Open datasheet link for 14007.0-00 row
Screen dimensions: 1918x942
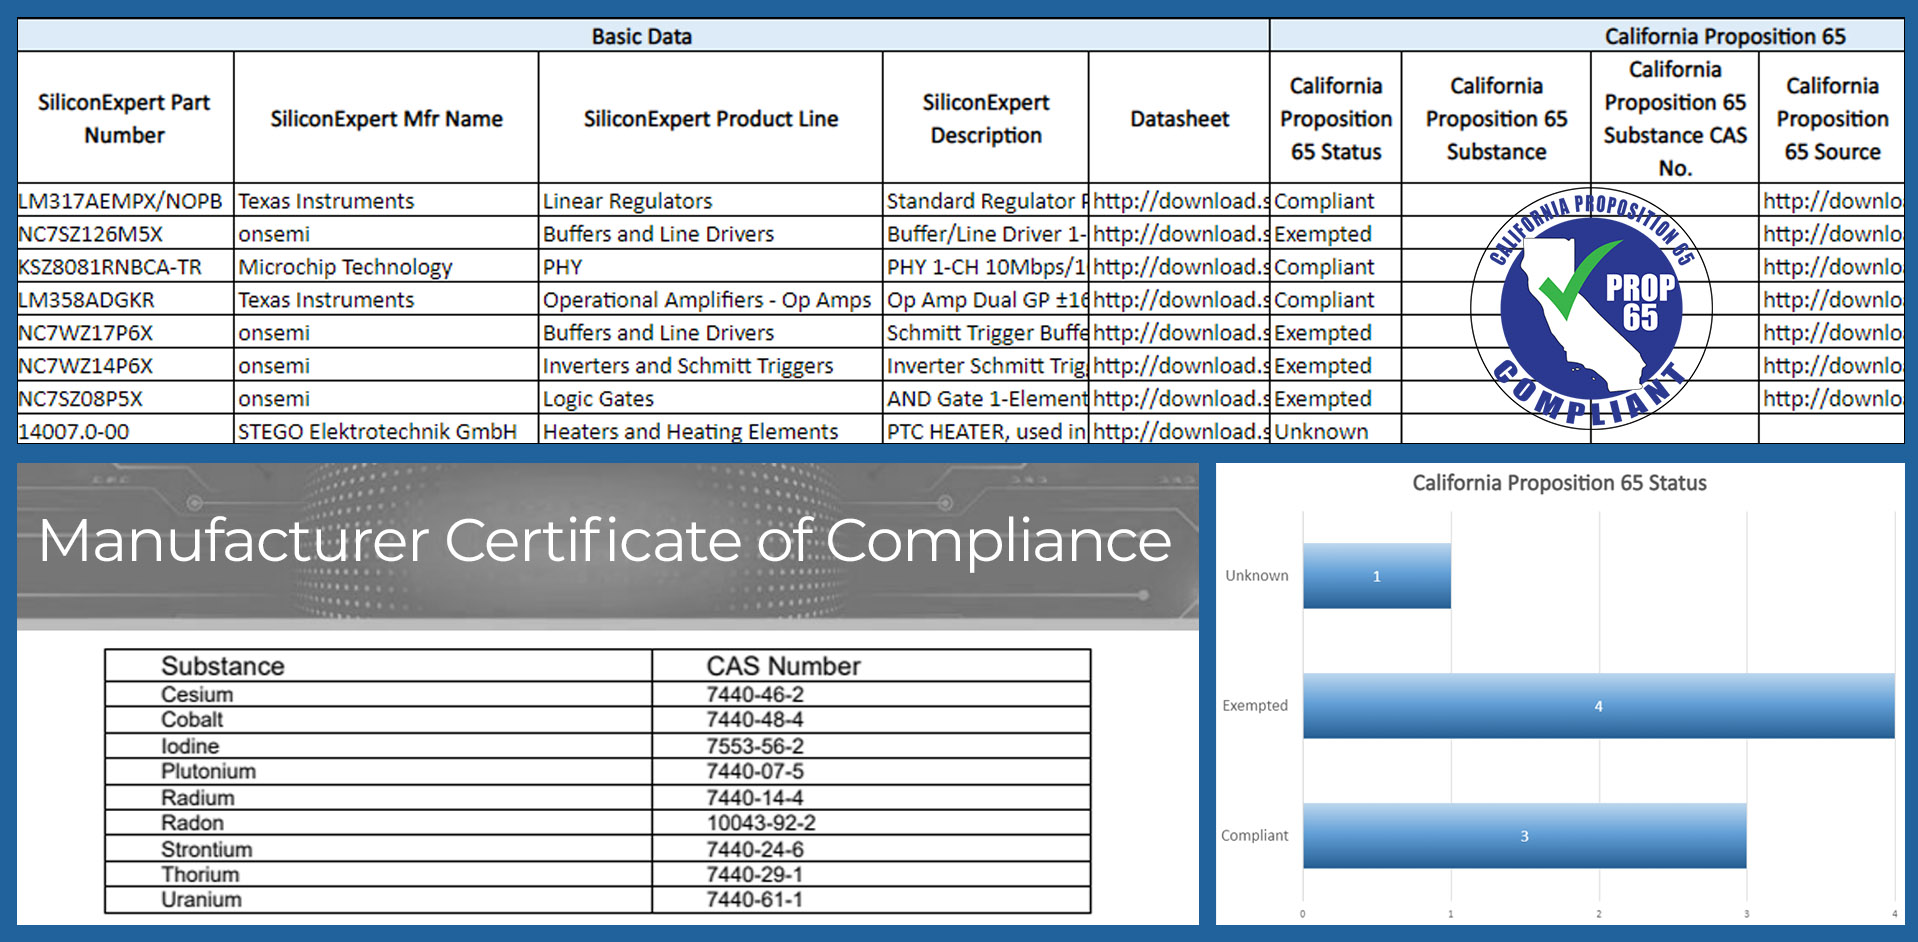coord(1180,430)
